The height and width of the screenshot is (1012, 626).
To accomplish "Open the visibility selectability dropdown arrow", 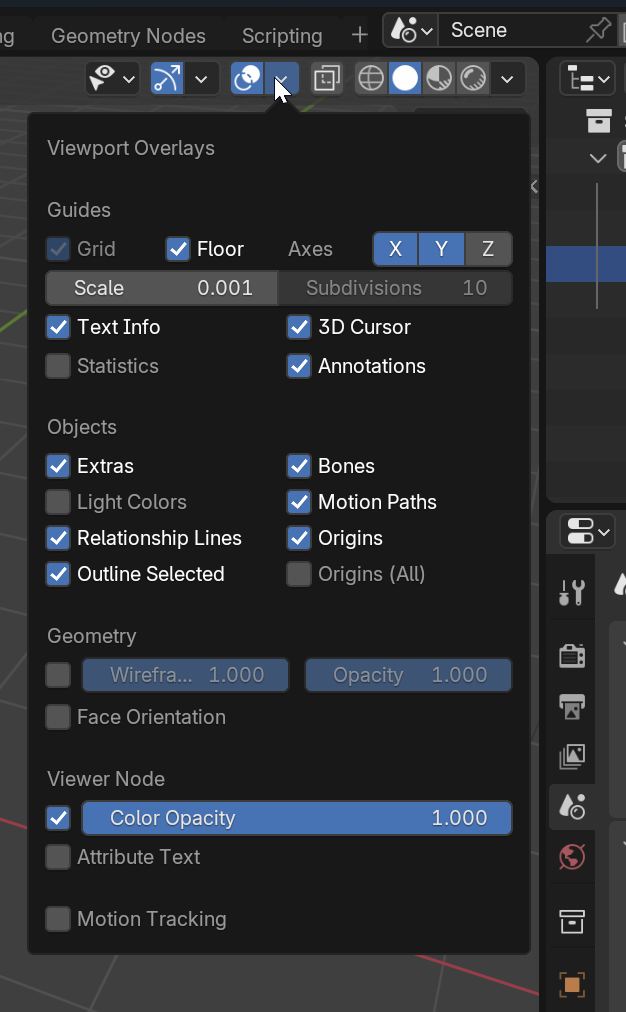I will pos(129,79).
